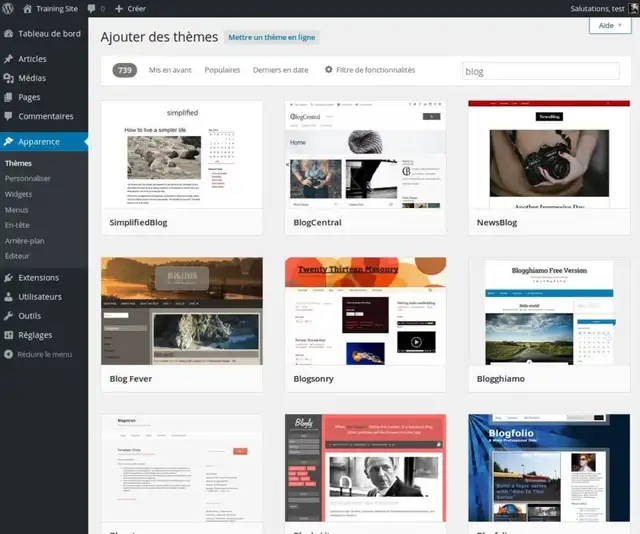Click the Commentaires speech bubble icon
The width and height of the screenshot is (640, 534).
[x=9, y=116]
